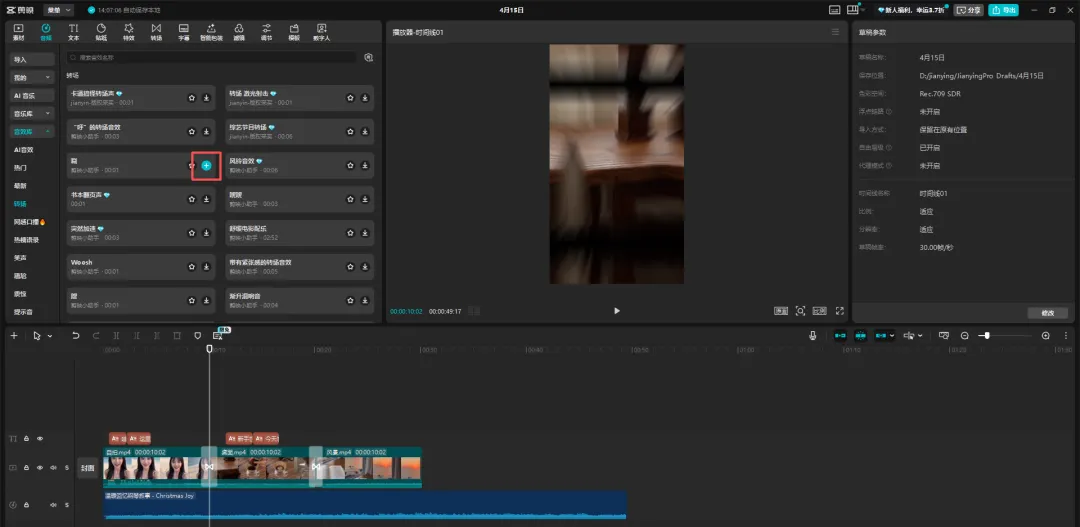Enter fullscreen preview in the player
This screenshot has height=527, width=1080.
(840, 311)
